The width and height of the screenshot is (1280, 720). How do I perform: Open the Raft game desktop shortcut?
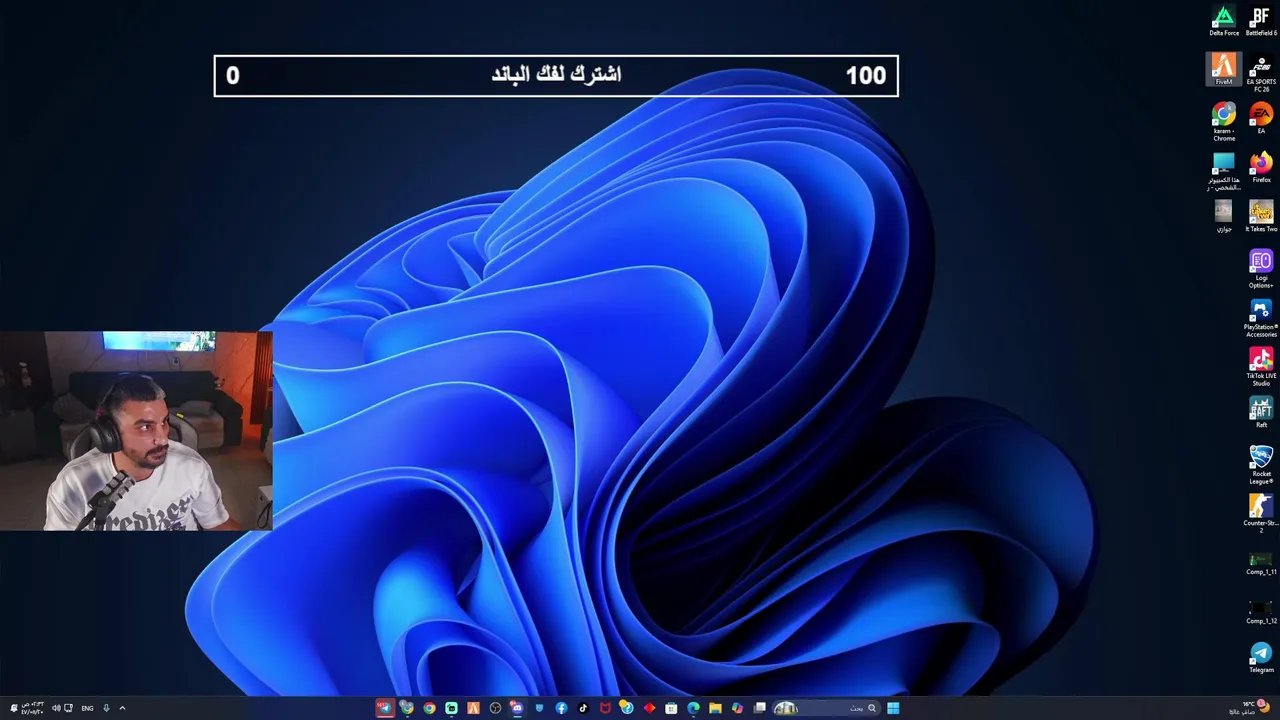coord(1261,412)
